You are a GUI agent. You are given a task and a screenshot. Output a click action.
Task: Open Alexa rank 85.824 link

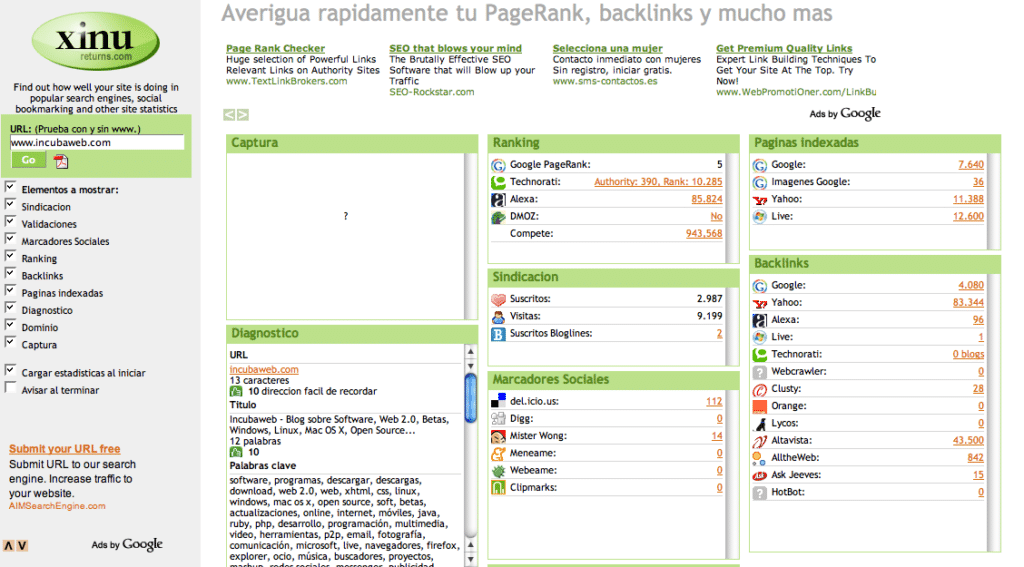pyautogui.click(x=707, y=199)
